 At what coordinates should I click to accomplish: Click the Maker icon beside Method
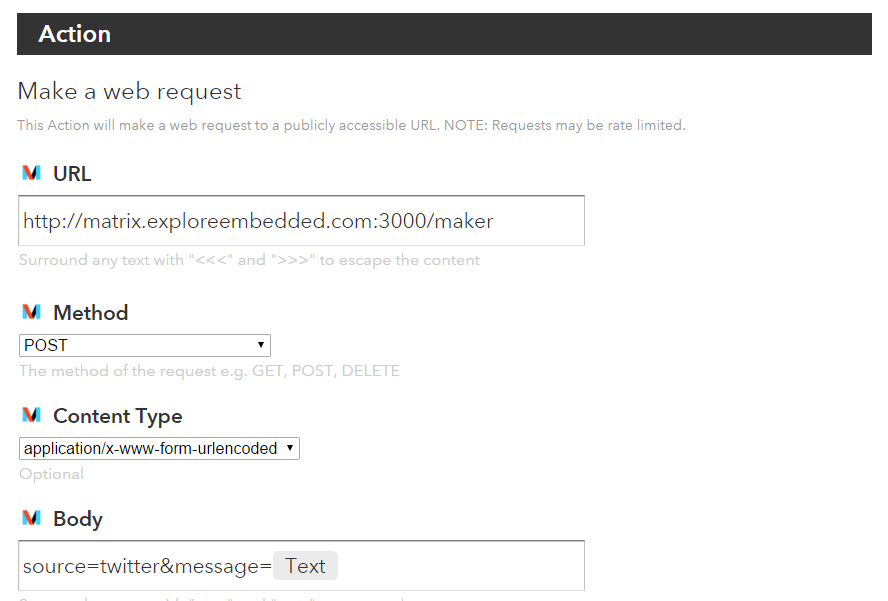click(x=31, y=312)
